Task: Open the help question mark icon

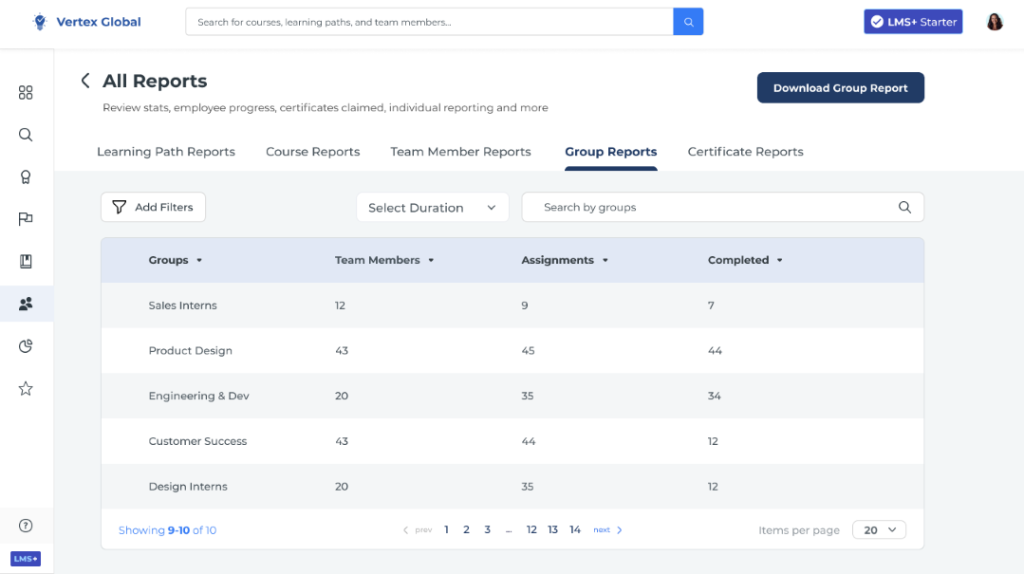Action: point(26,526)
